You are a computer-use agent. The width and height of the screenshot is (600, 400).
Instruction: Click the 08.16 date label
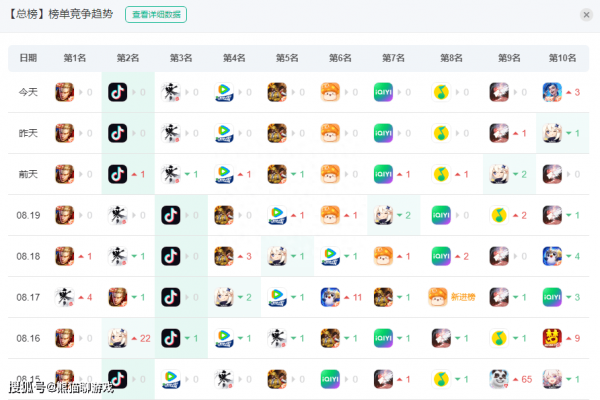(x=28, y=338)
